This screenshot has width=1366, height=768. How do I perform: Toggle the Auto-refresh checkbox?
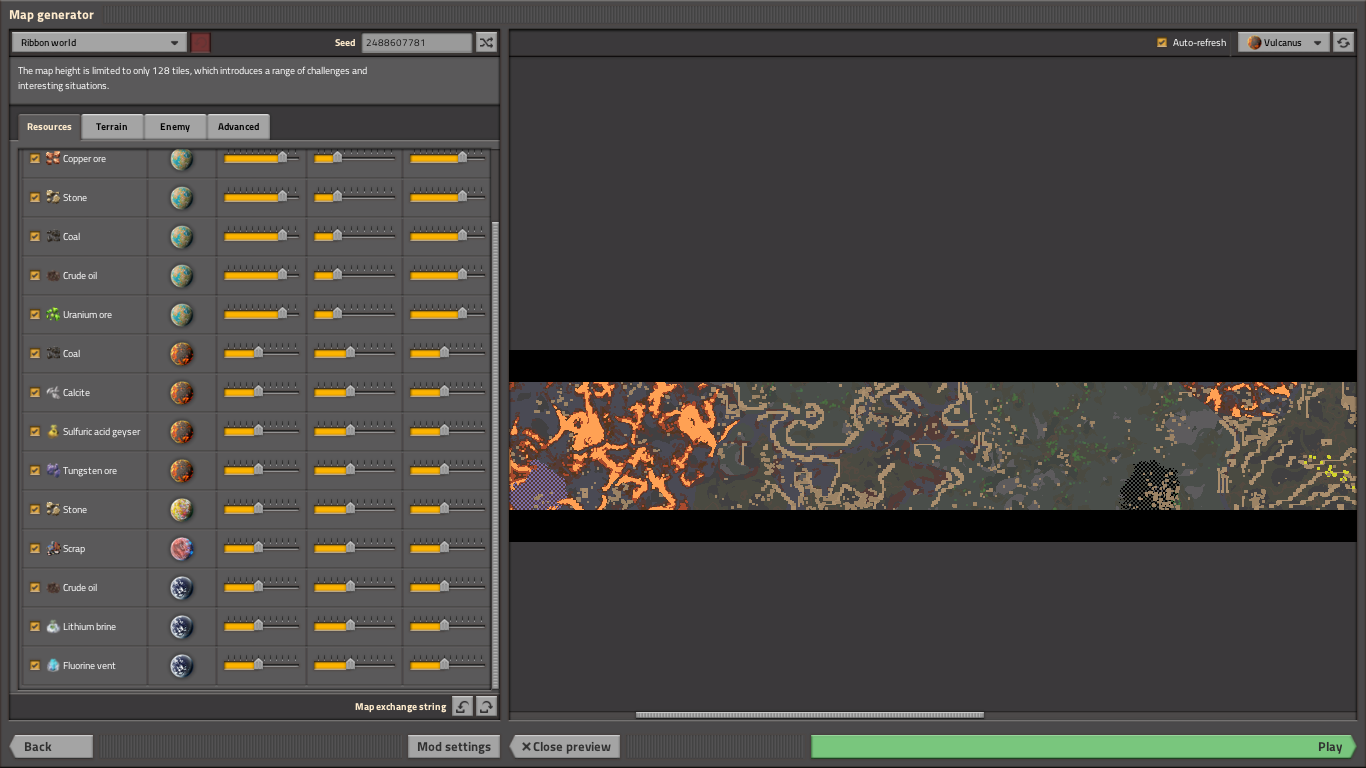[x=1162, y=42]
